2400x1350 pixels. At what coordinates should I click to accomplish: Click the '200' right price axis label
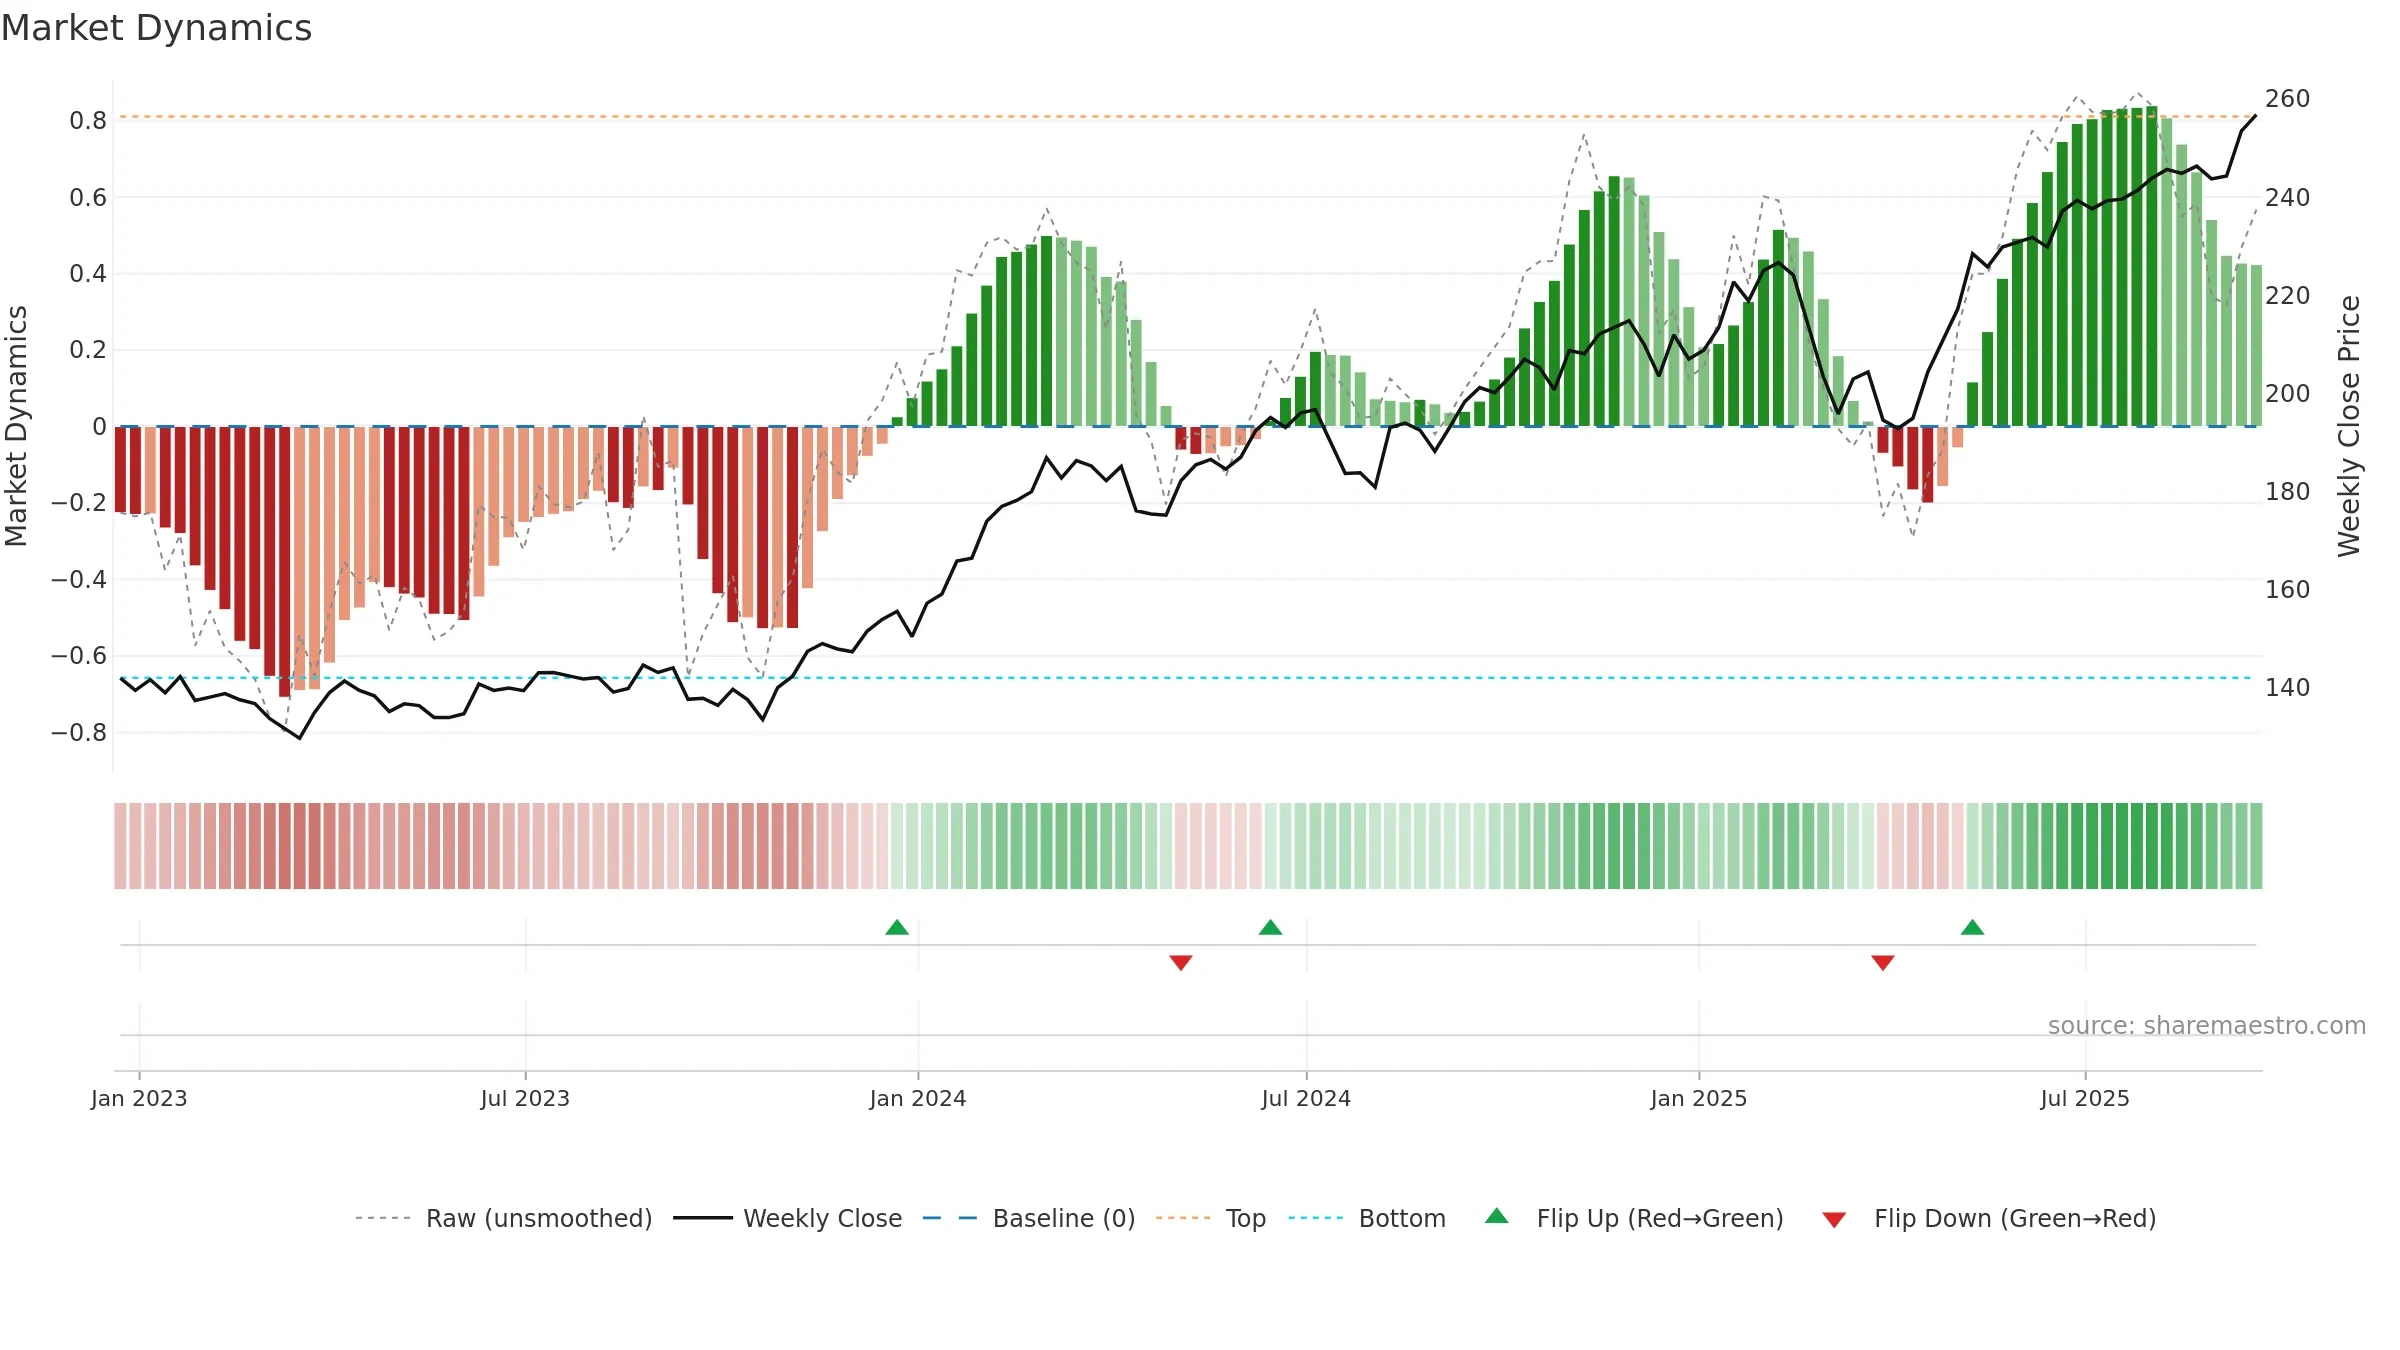click(2287, 394)
